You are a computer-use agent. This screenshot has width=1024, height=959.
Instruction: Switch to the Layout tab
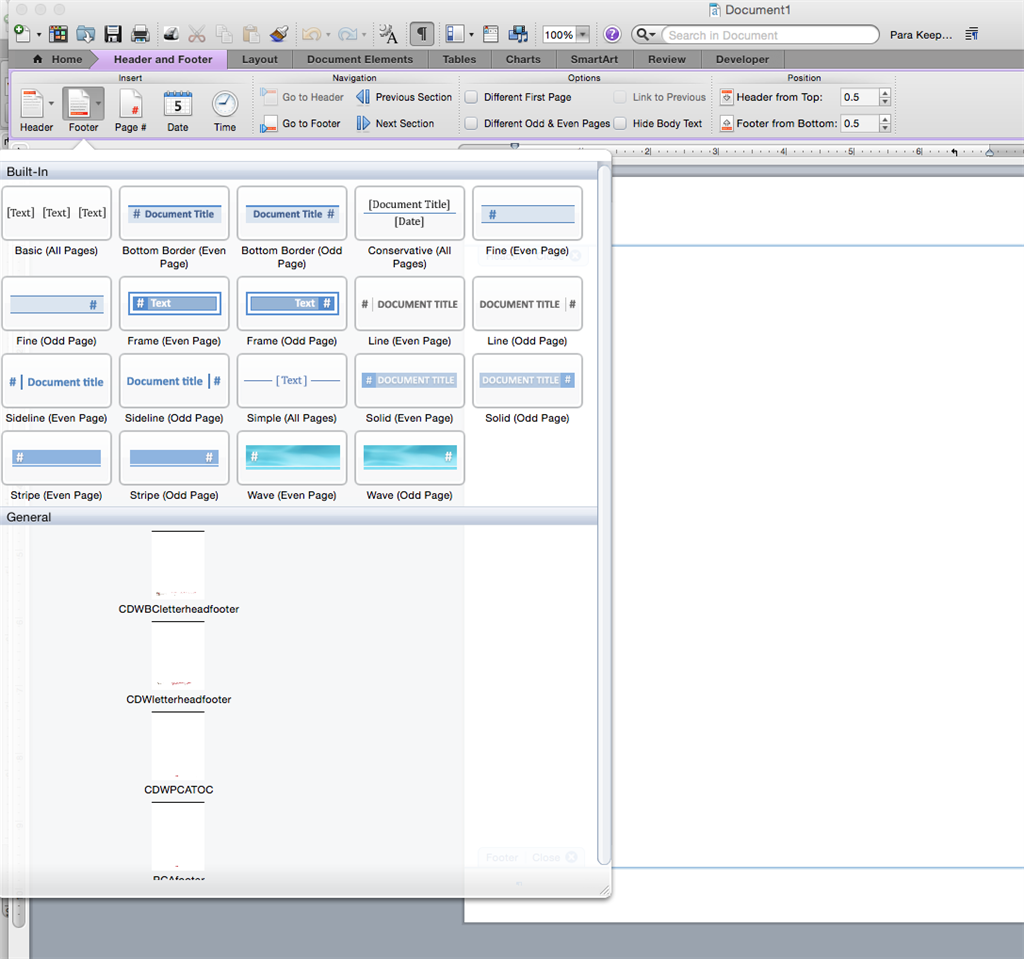[260, 59]
